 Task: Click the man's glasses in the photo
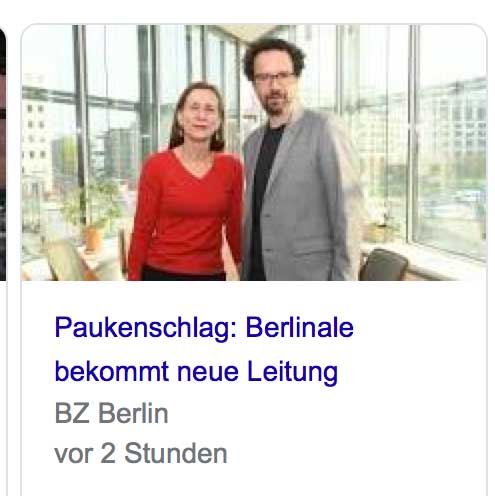click(274, 77)
